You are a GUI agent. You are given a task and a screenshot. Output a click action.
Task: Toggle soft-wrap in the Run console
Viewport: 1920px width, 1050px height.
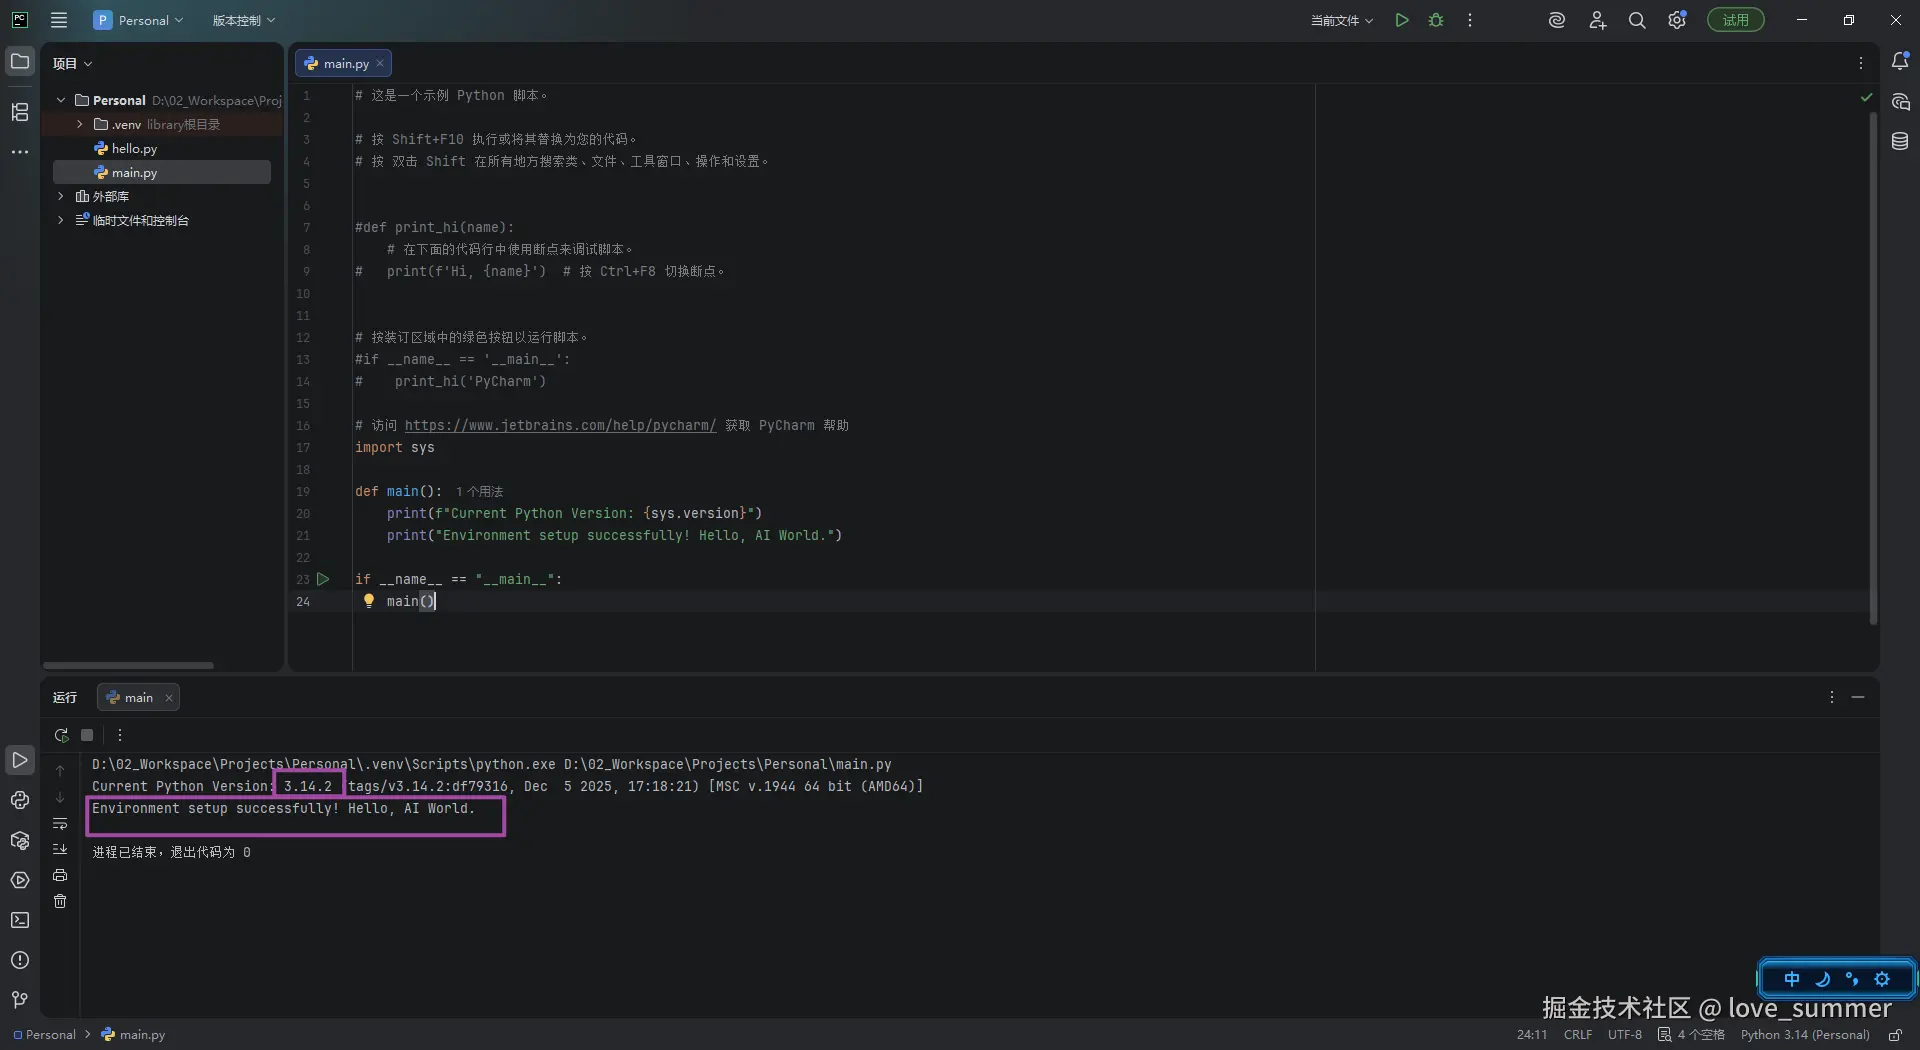pos(60,824)
